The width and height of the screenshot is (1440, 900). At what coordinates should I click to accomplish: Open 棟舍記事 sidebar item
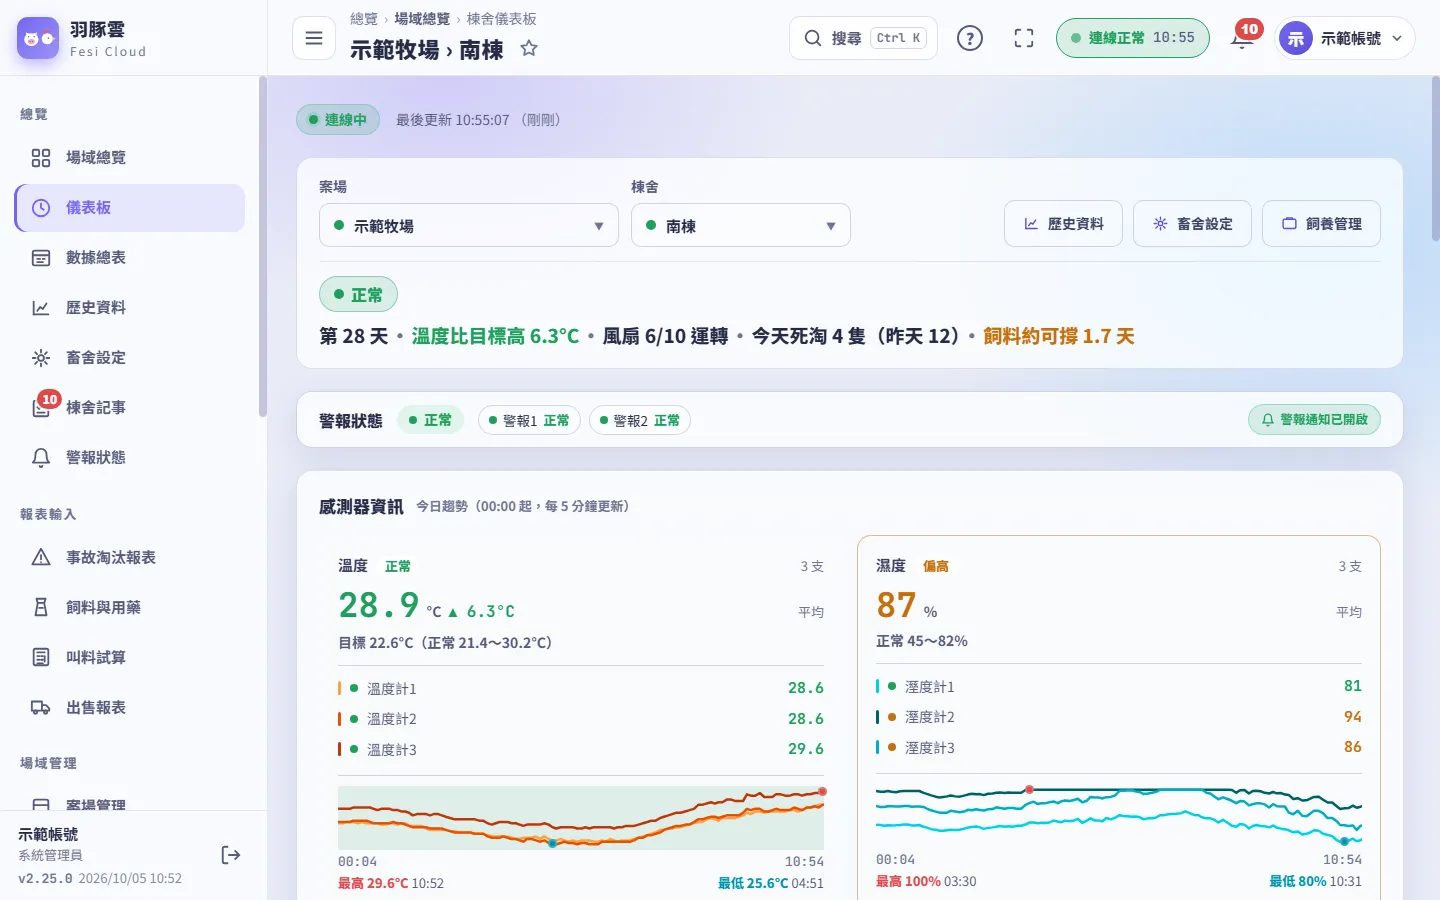(130, 407)
